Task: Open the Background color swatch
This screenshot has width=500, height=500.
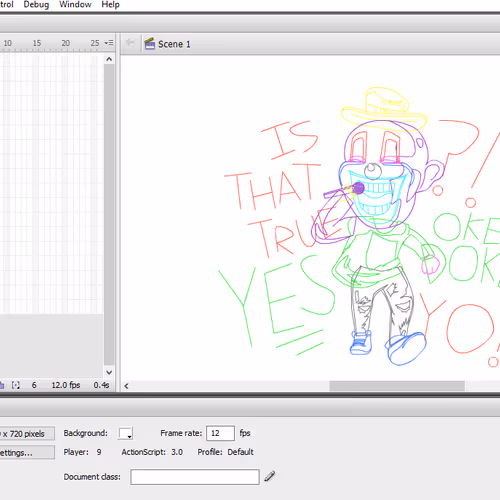Action: coord(126,433)
